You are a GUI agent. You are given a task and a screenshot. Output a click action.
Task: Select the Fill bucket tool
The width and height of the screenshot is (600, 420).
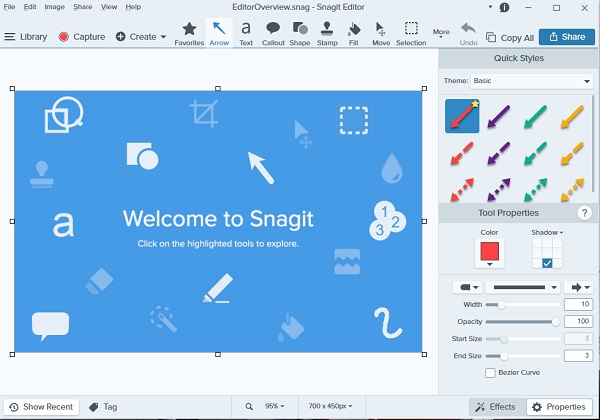tap(354, 33)
